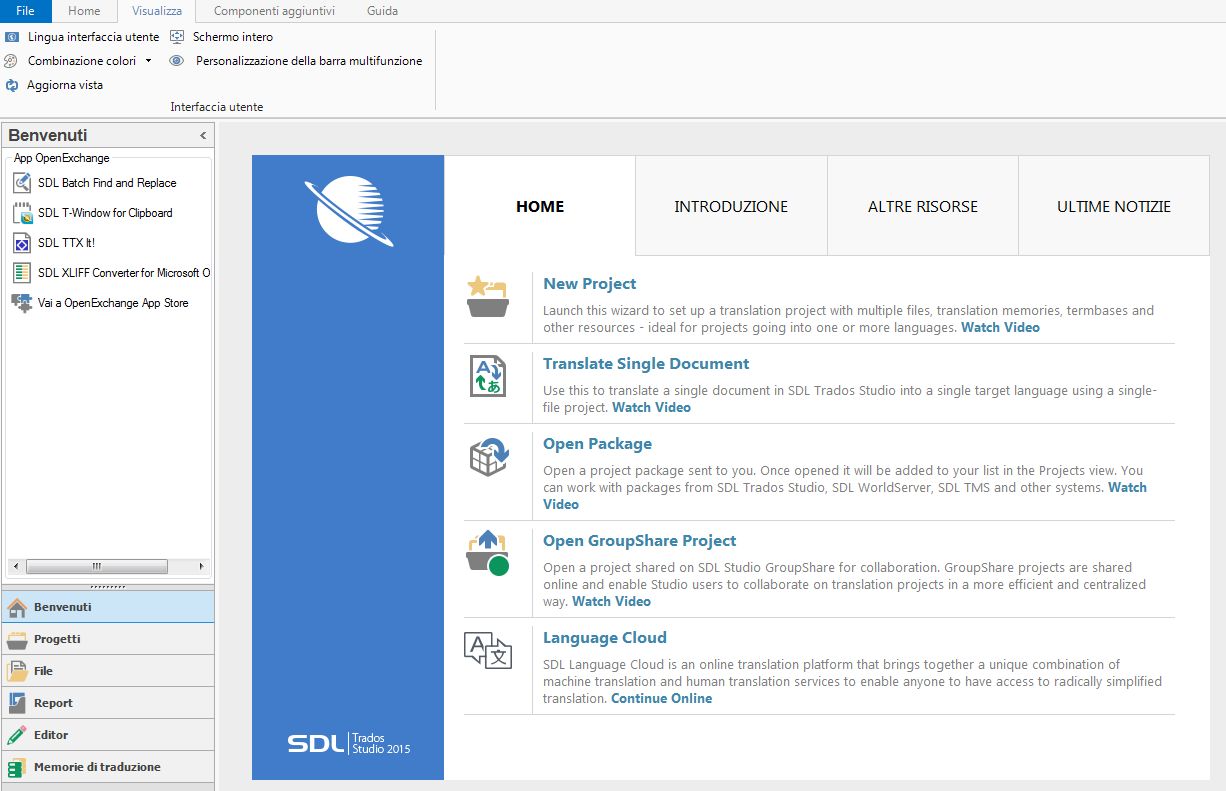The image size is (1226, 791).
Task: Open the Memorie di traduzione view label
Action: click(97, 767)
